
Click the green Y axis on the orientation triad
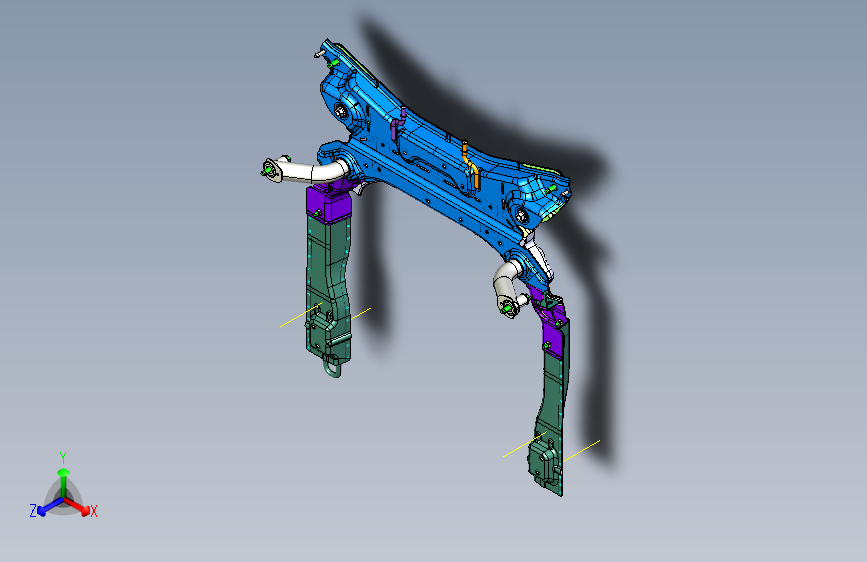pos(64,481)
